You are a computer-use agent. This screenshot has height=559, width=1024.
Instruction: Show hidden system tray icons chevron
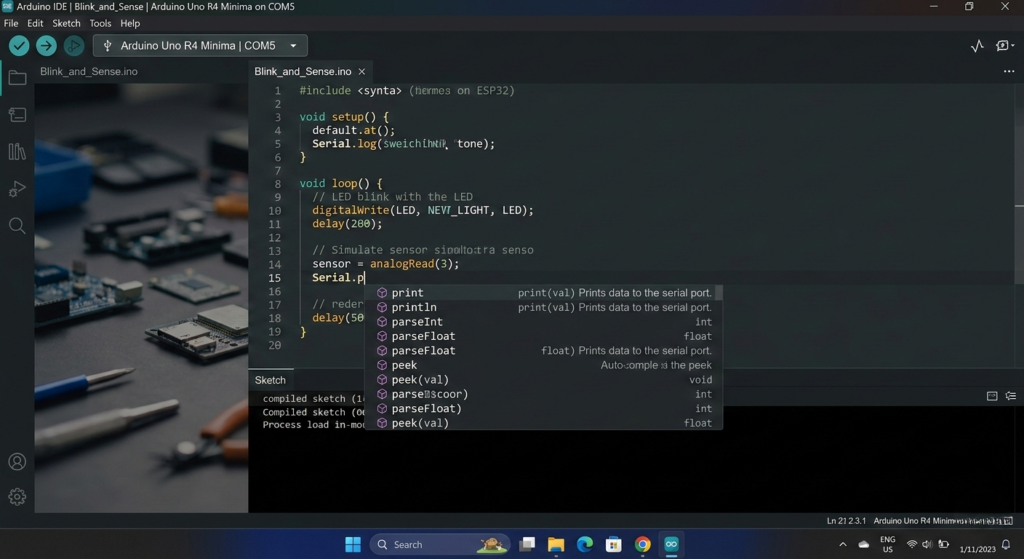click(842, 545)
